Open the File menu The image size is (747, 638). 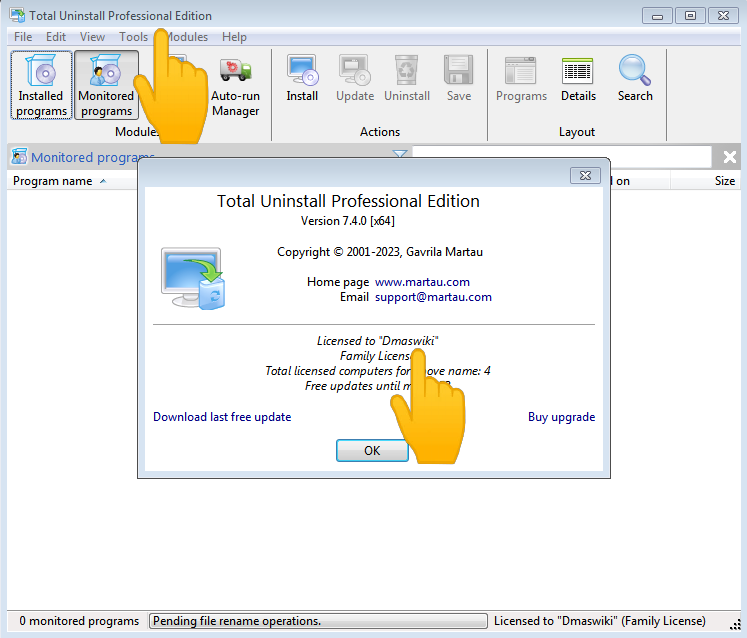tap(23, 37)
